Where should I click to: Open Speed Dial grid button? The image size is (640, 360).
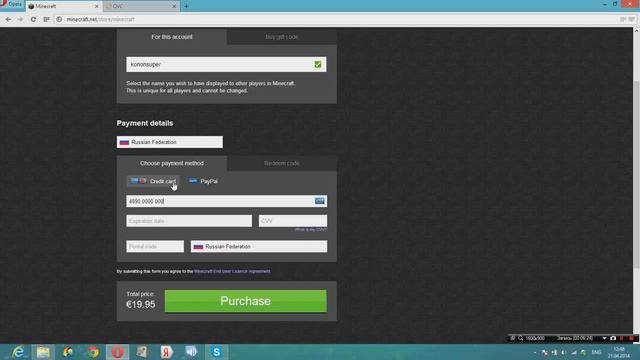click(x=46, y=19)
